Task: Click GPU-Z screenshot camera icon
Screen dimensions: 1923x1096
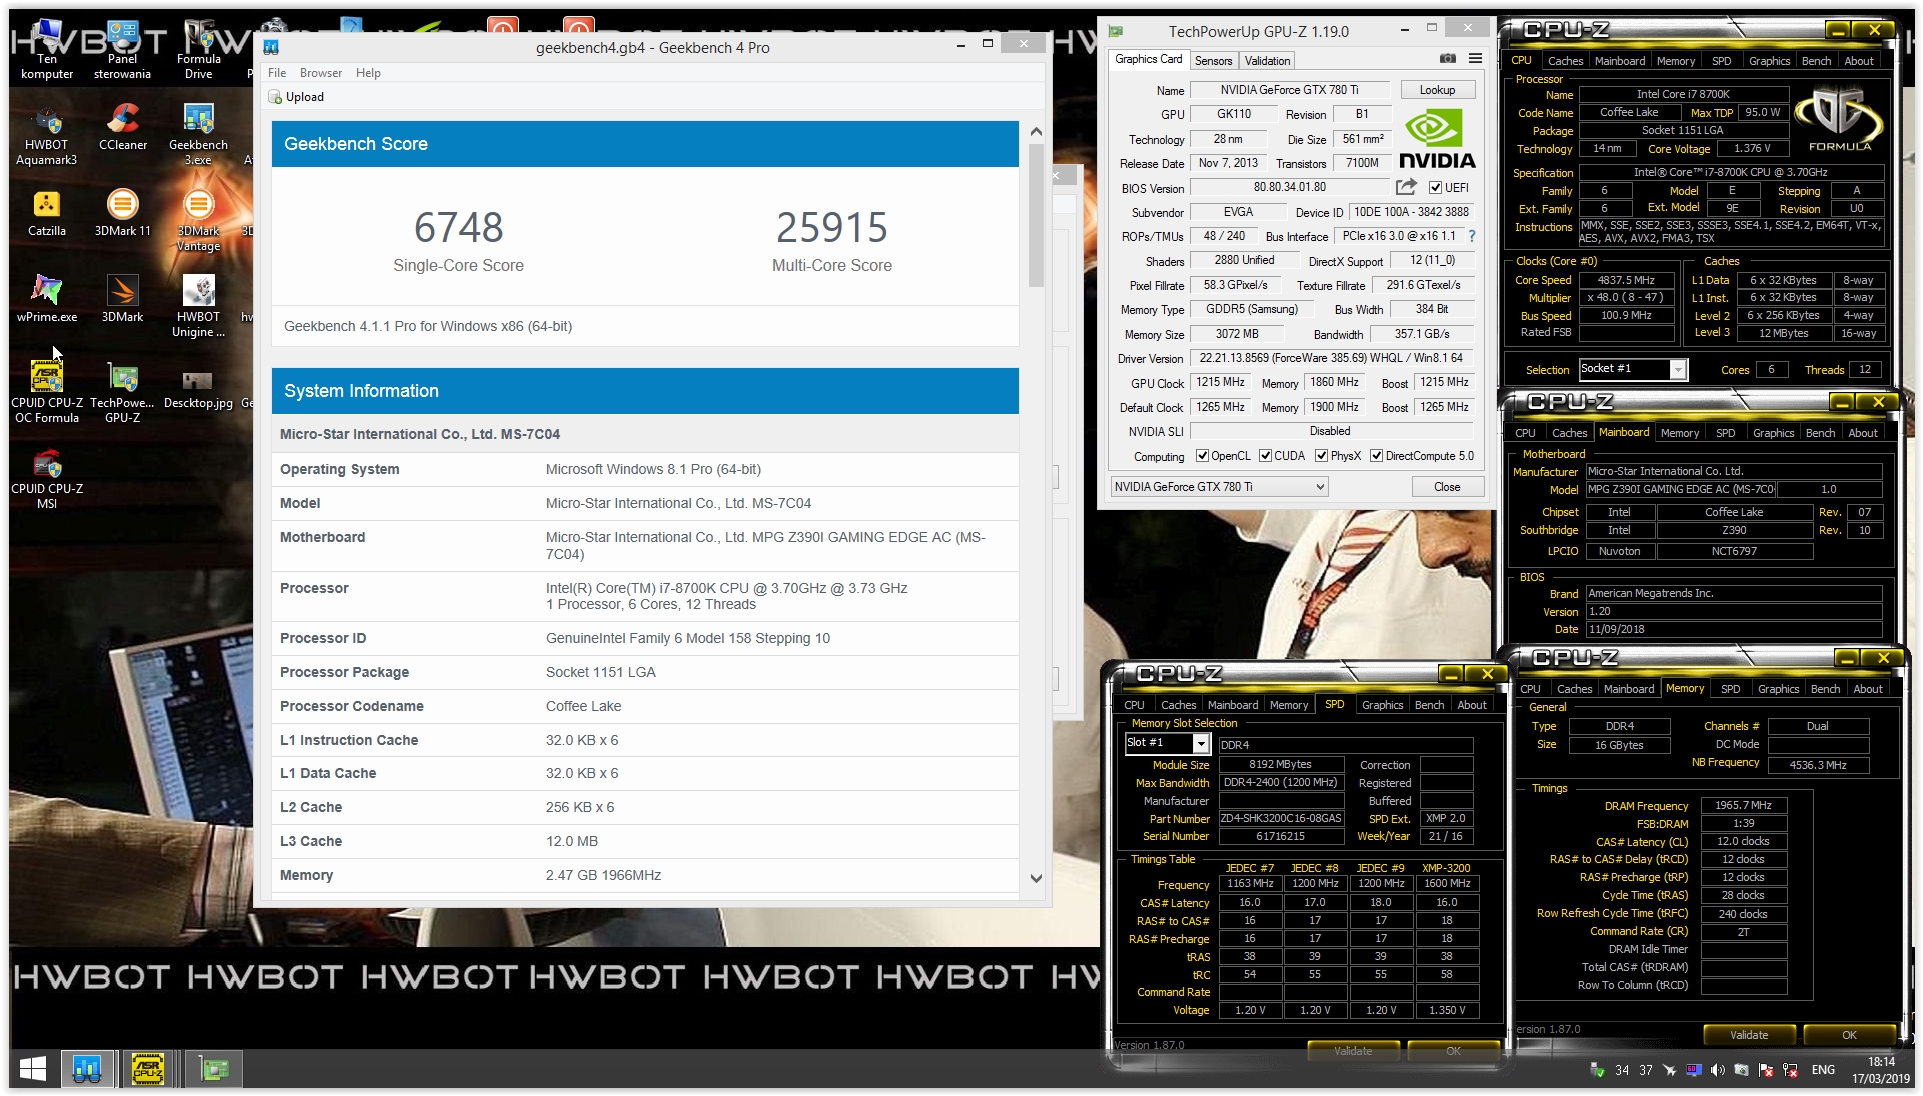Action: [x=1447, y=59]
